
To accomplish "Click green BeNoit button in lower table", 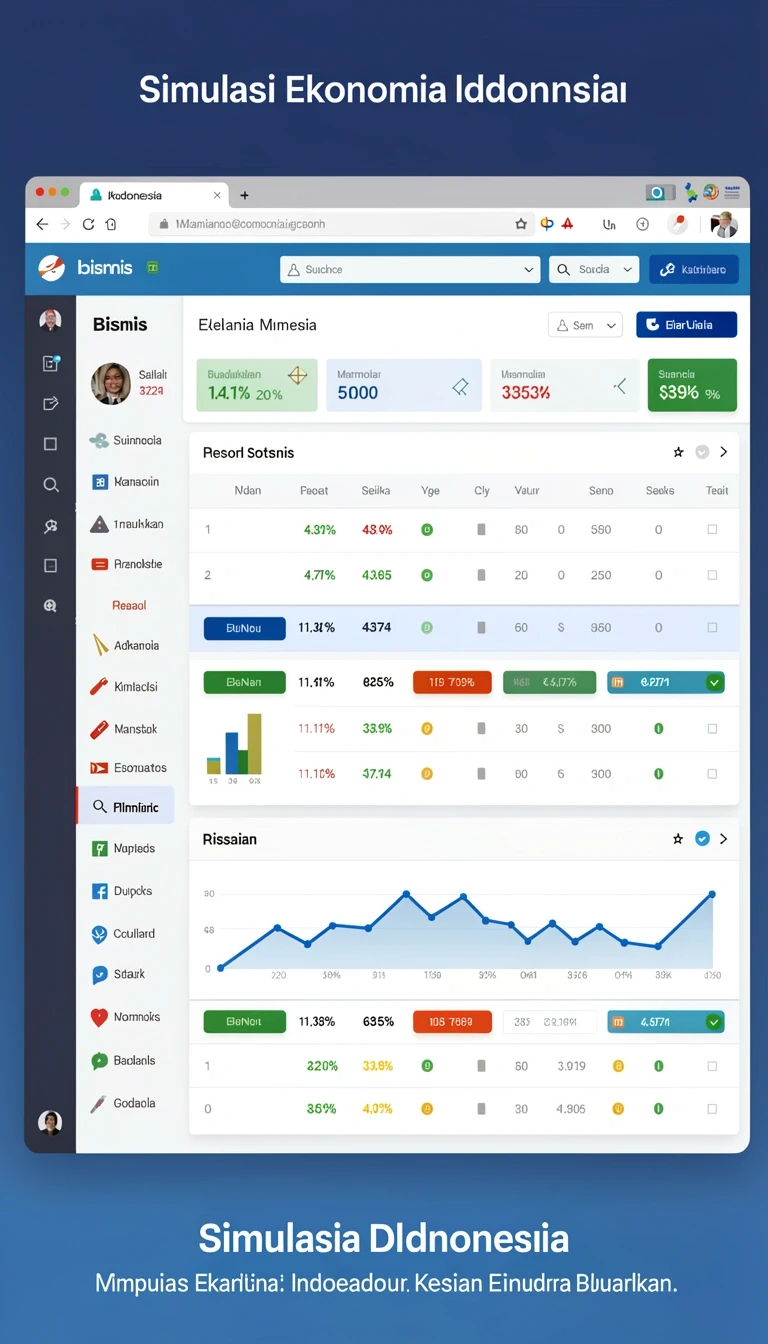I will pos(244,1022).
